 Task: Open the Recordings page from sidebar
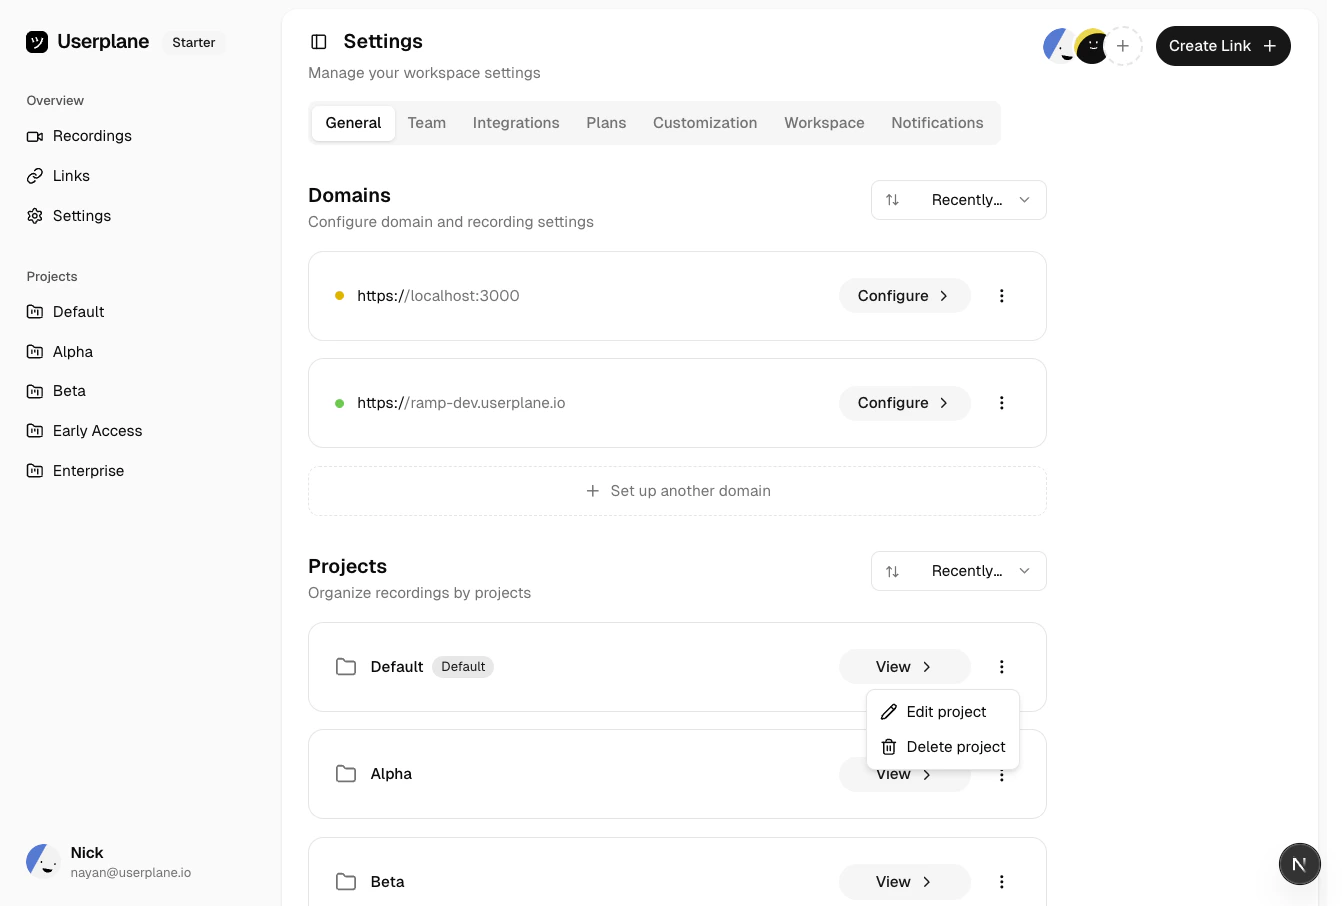pos(92,136)
